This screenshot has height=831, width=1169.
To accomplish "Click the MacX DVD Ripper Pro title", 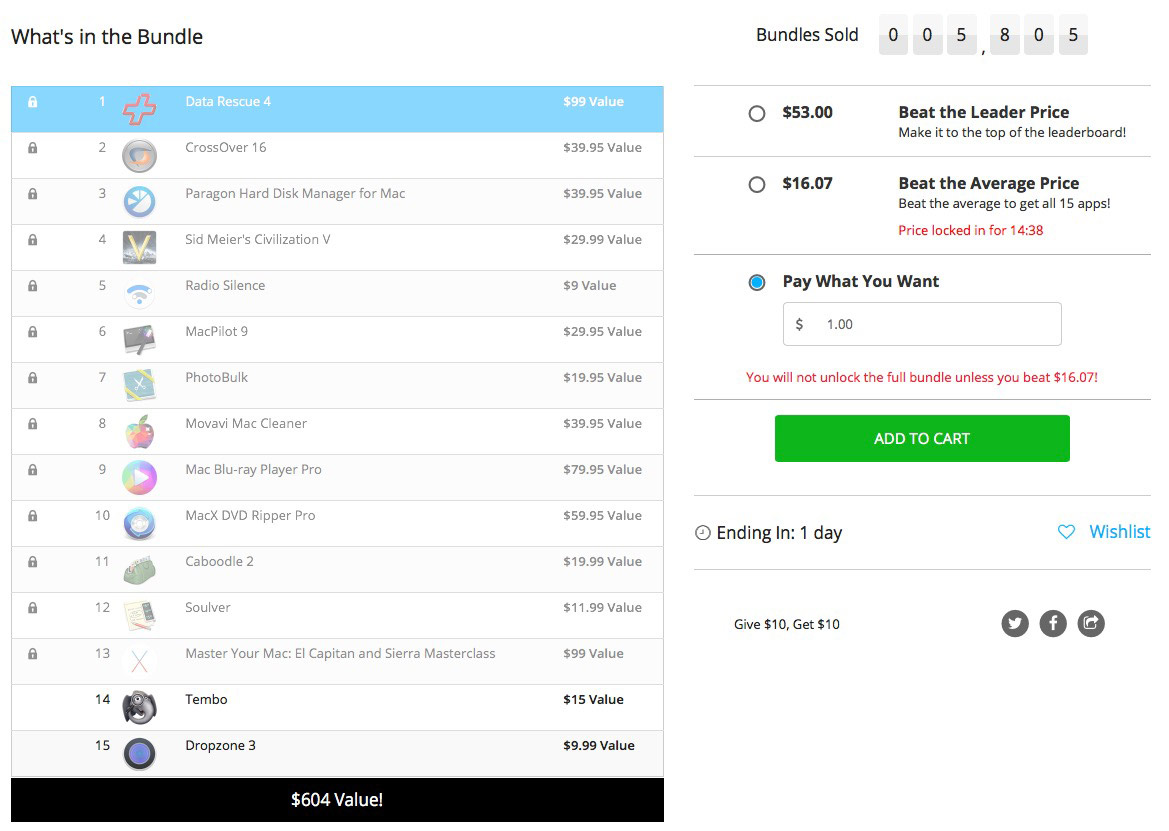I will click(250, 516).
